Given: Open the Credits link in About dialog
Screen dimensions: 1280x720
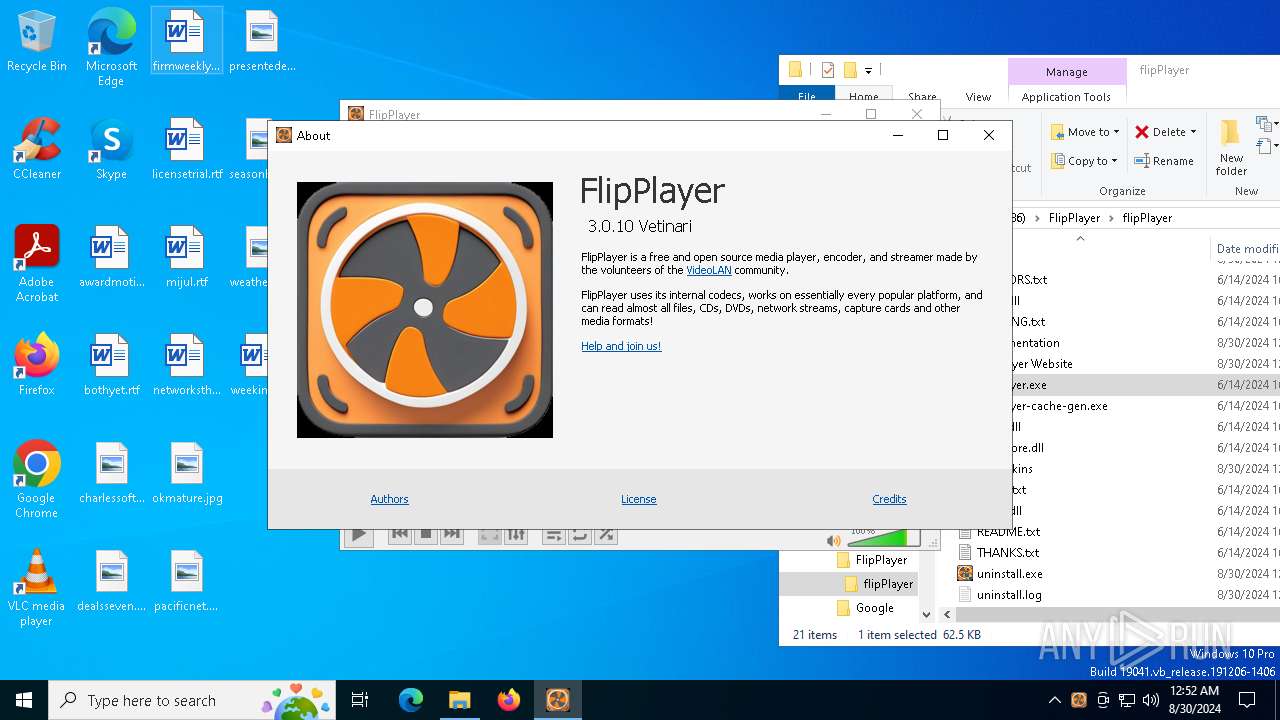Looking at the screenshot, I should pyautogui.click(x=889, y=499).
